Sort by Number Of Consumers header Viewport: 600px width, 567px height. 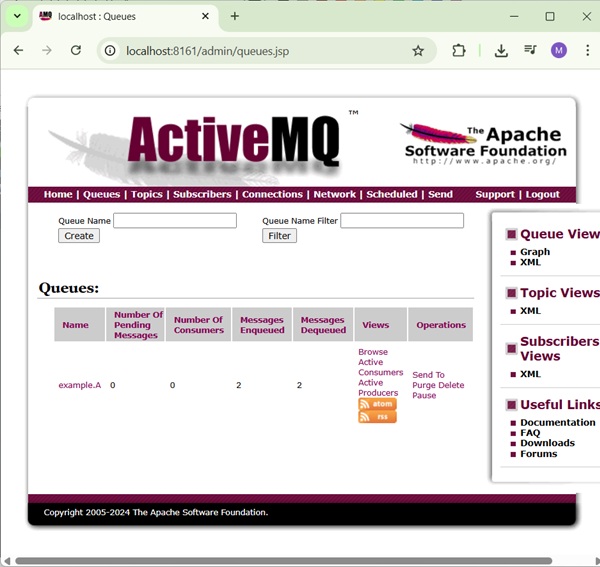[198, 325]
